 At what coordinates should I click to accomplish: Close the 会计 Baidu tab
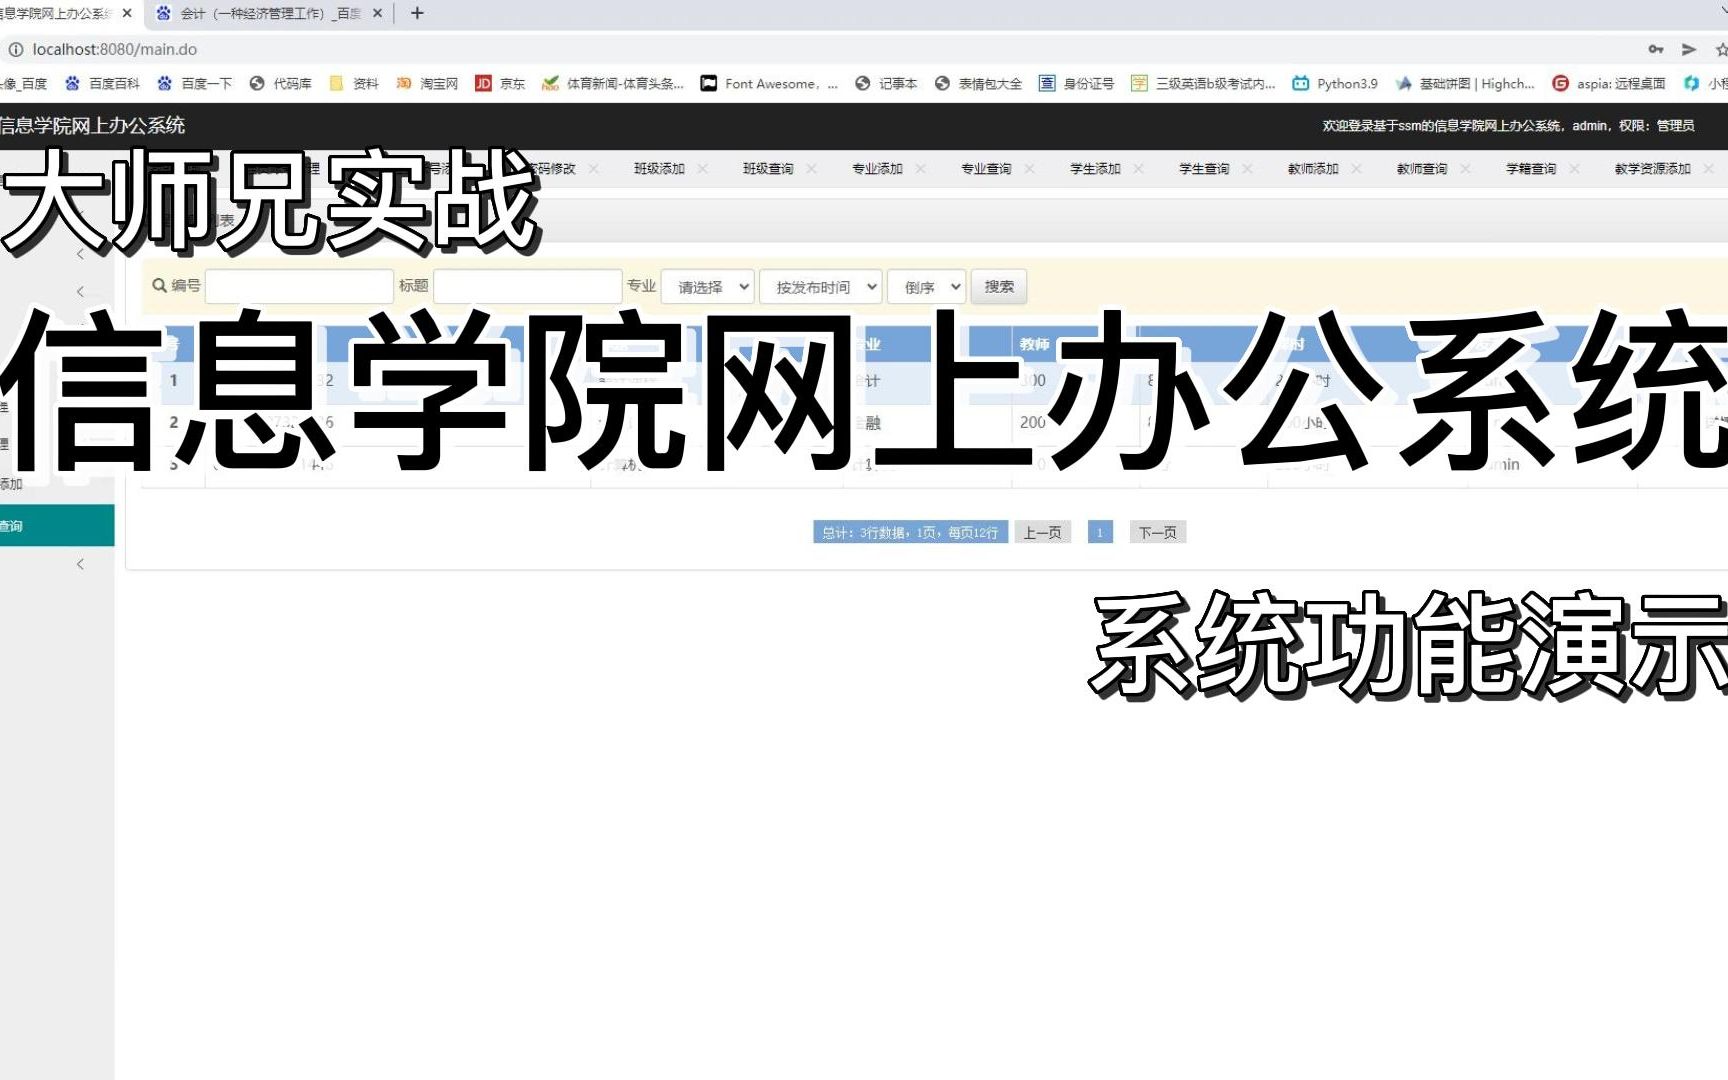coord(377,13)
